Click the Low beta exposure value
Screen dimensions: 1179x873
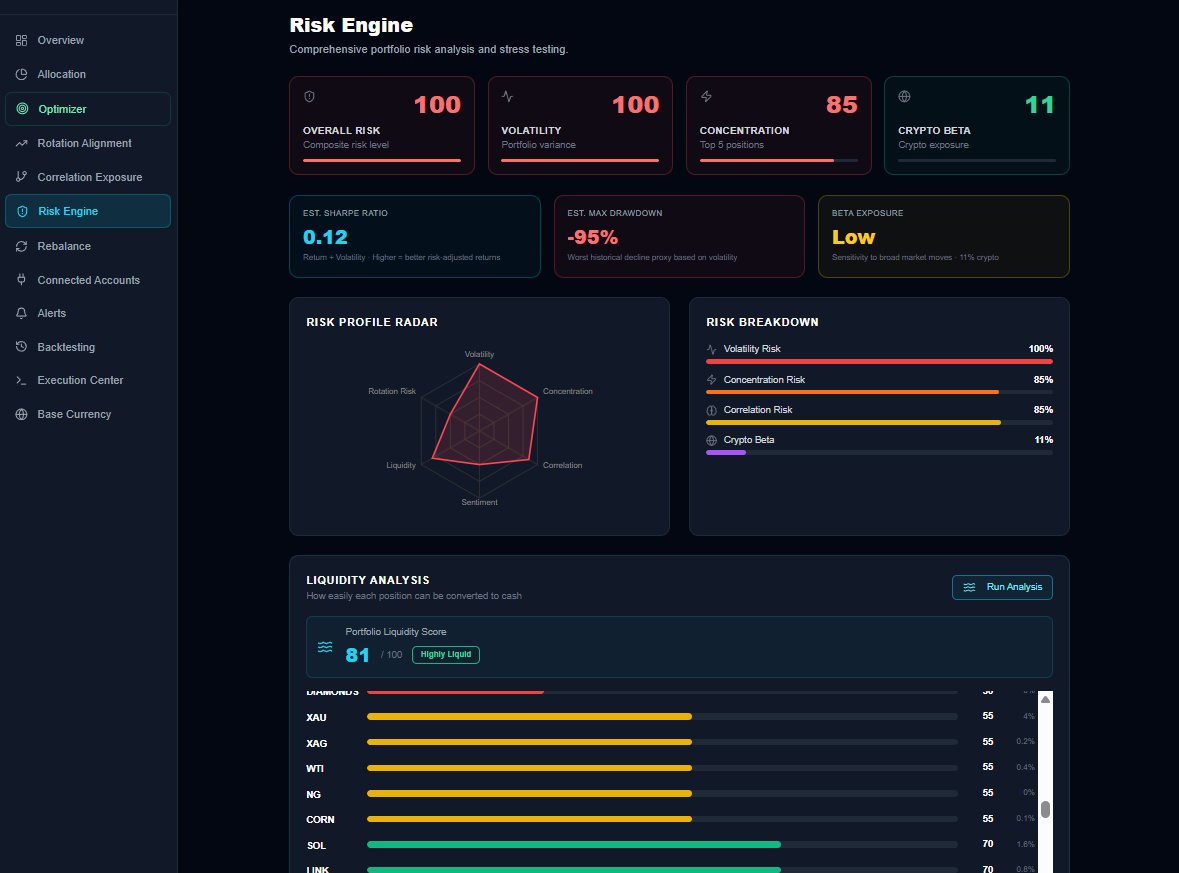click(853, 238)
